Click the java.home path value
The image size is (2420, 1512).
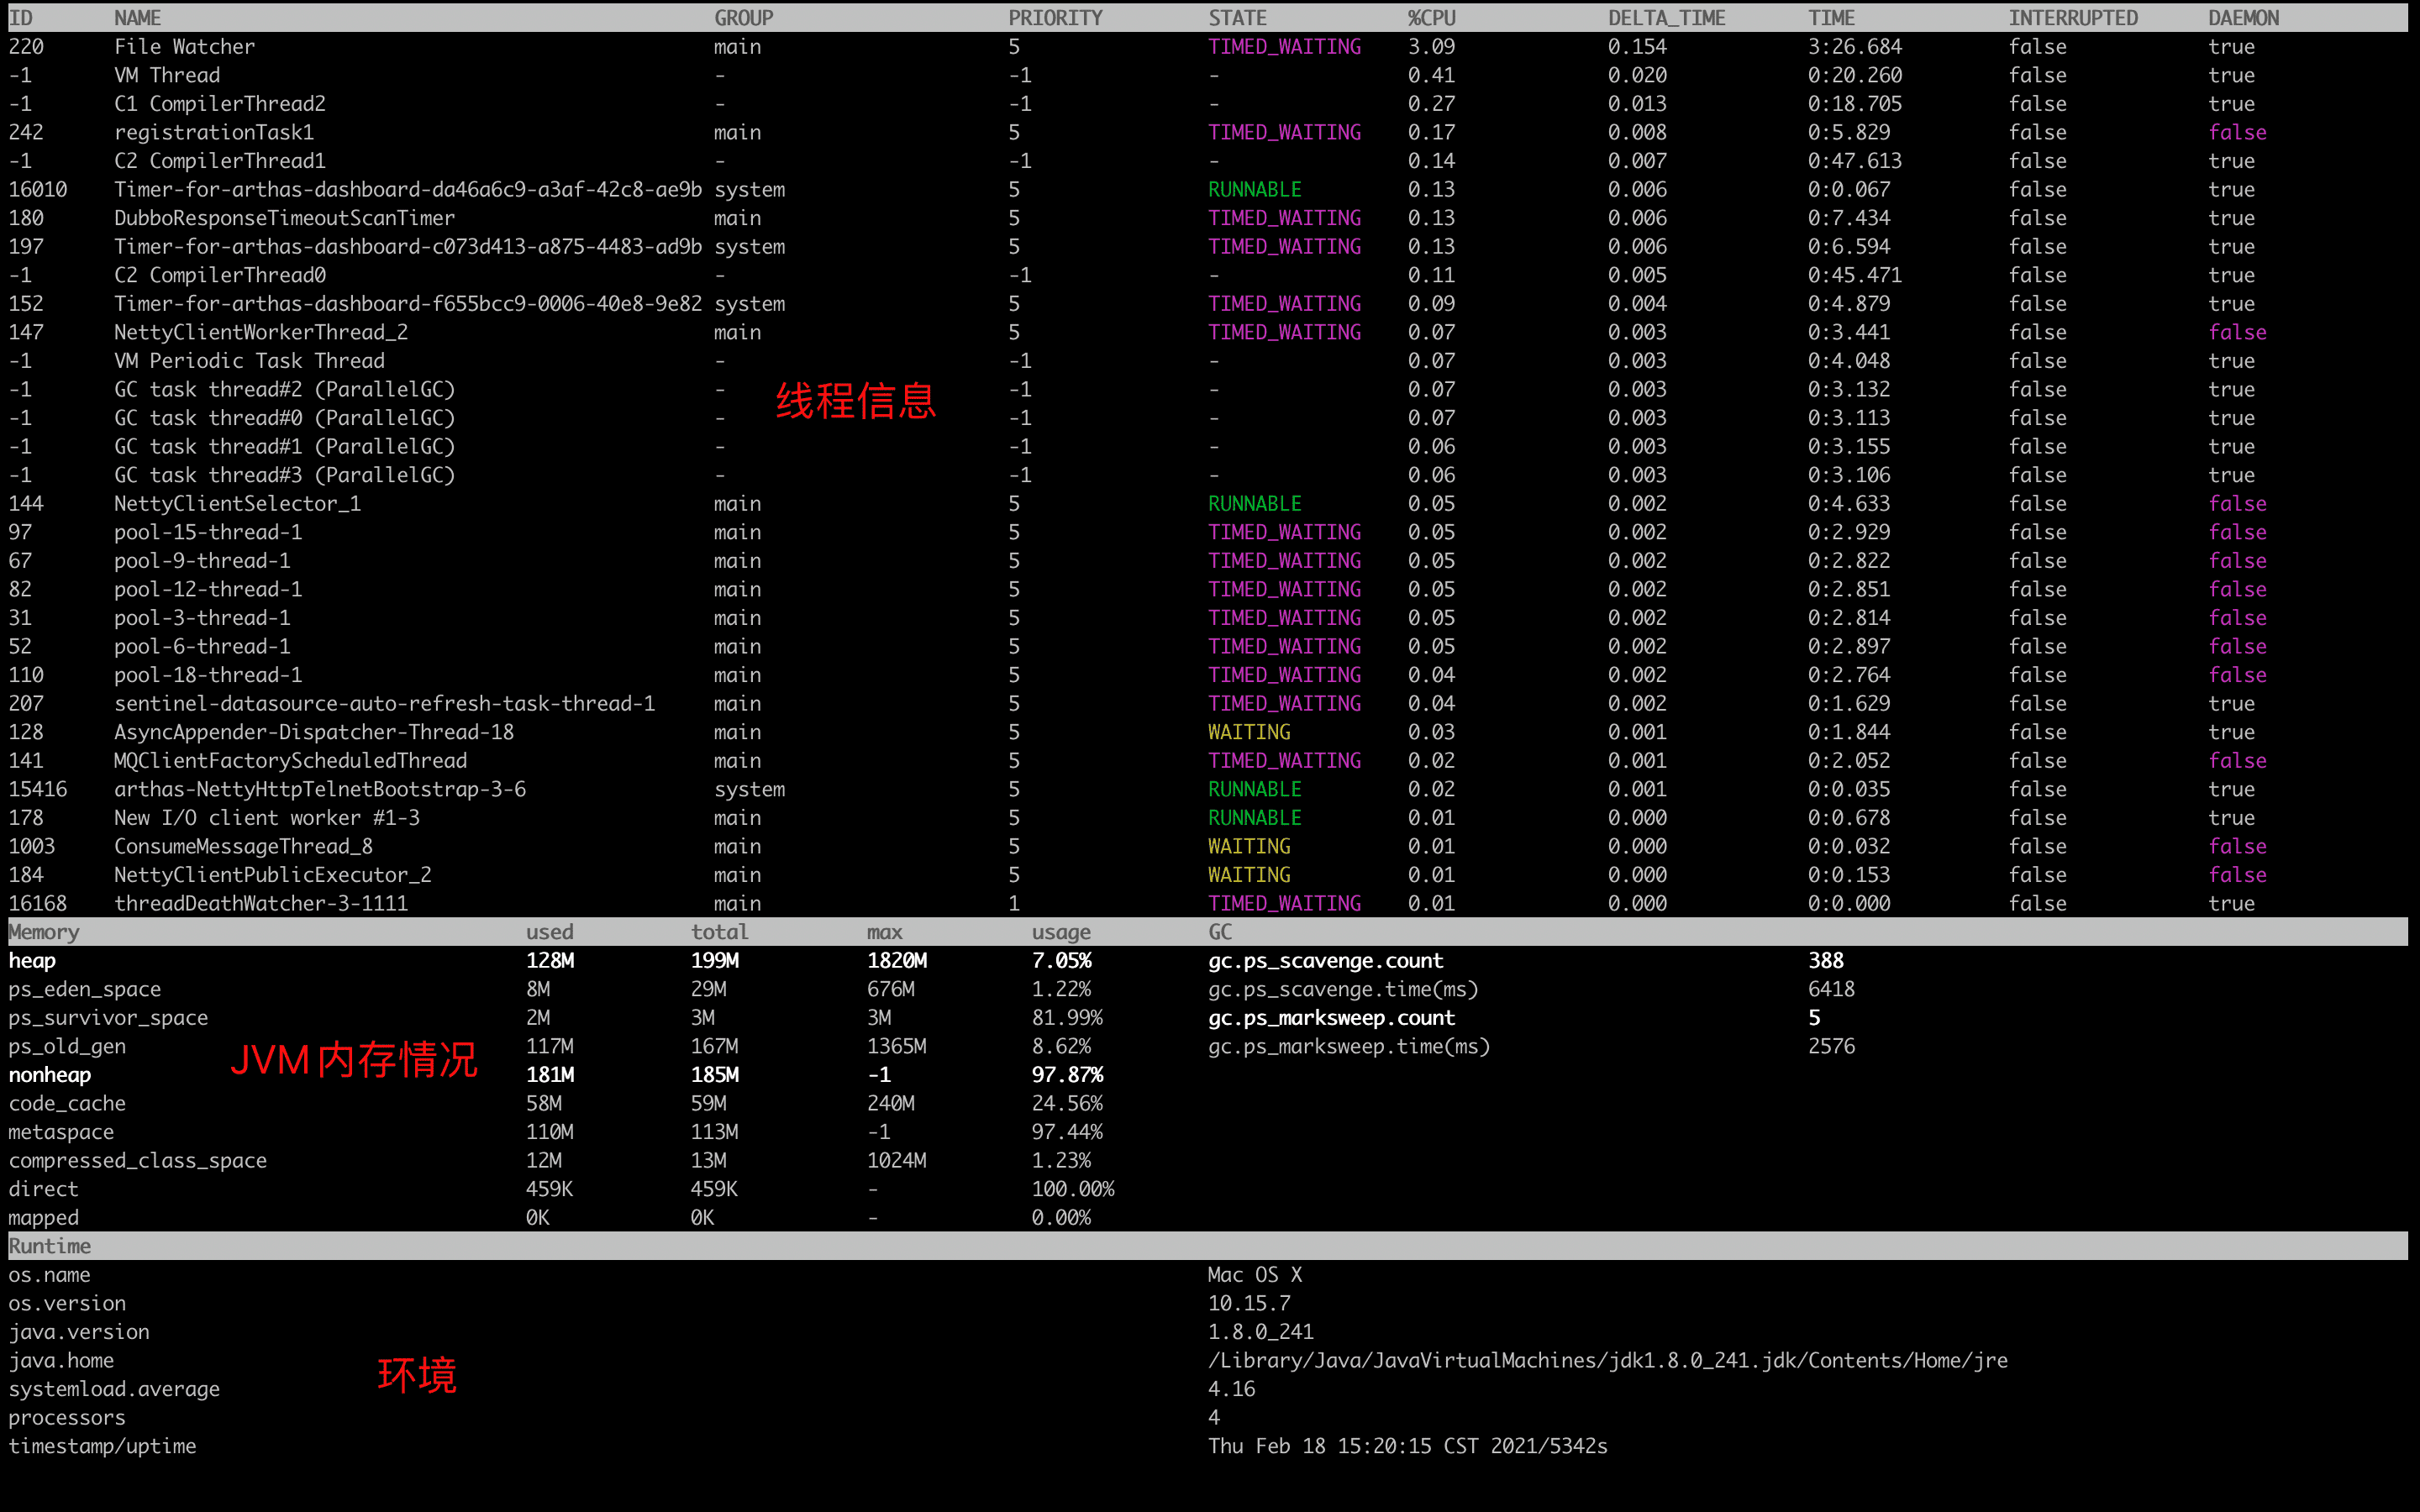coord(1607,1360)
